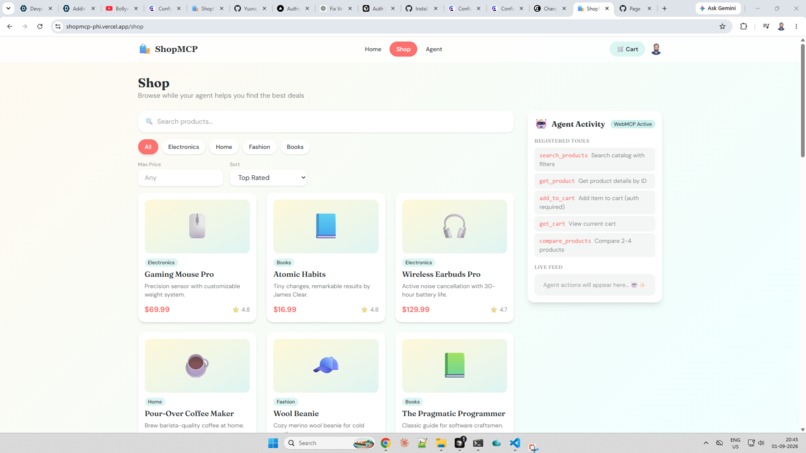Open the Terminal from the taskbar
Viewport: 806px width, 453px height.
pyautogui.click(x=478, y=443)
